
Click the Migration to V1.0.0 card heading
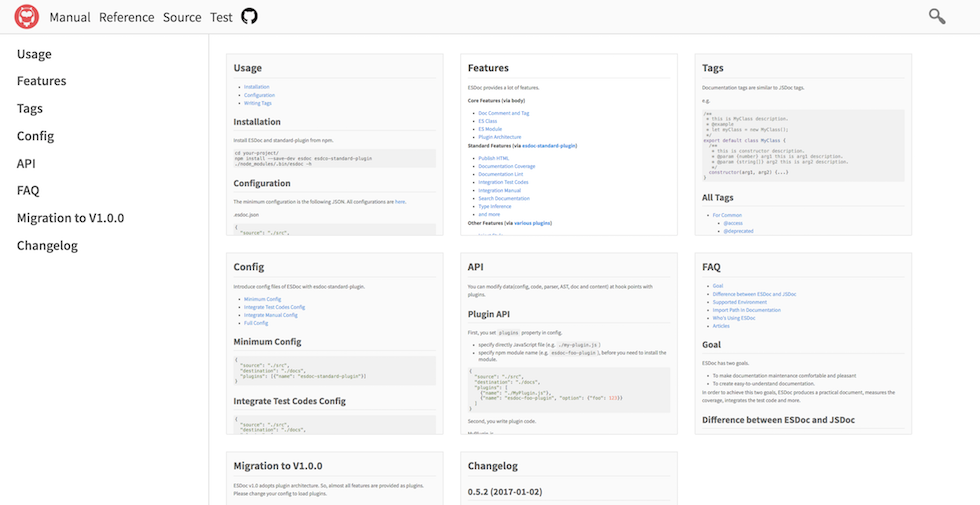tap(278, 466)
